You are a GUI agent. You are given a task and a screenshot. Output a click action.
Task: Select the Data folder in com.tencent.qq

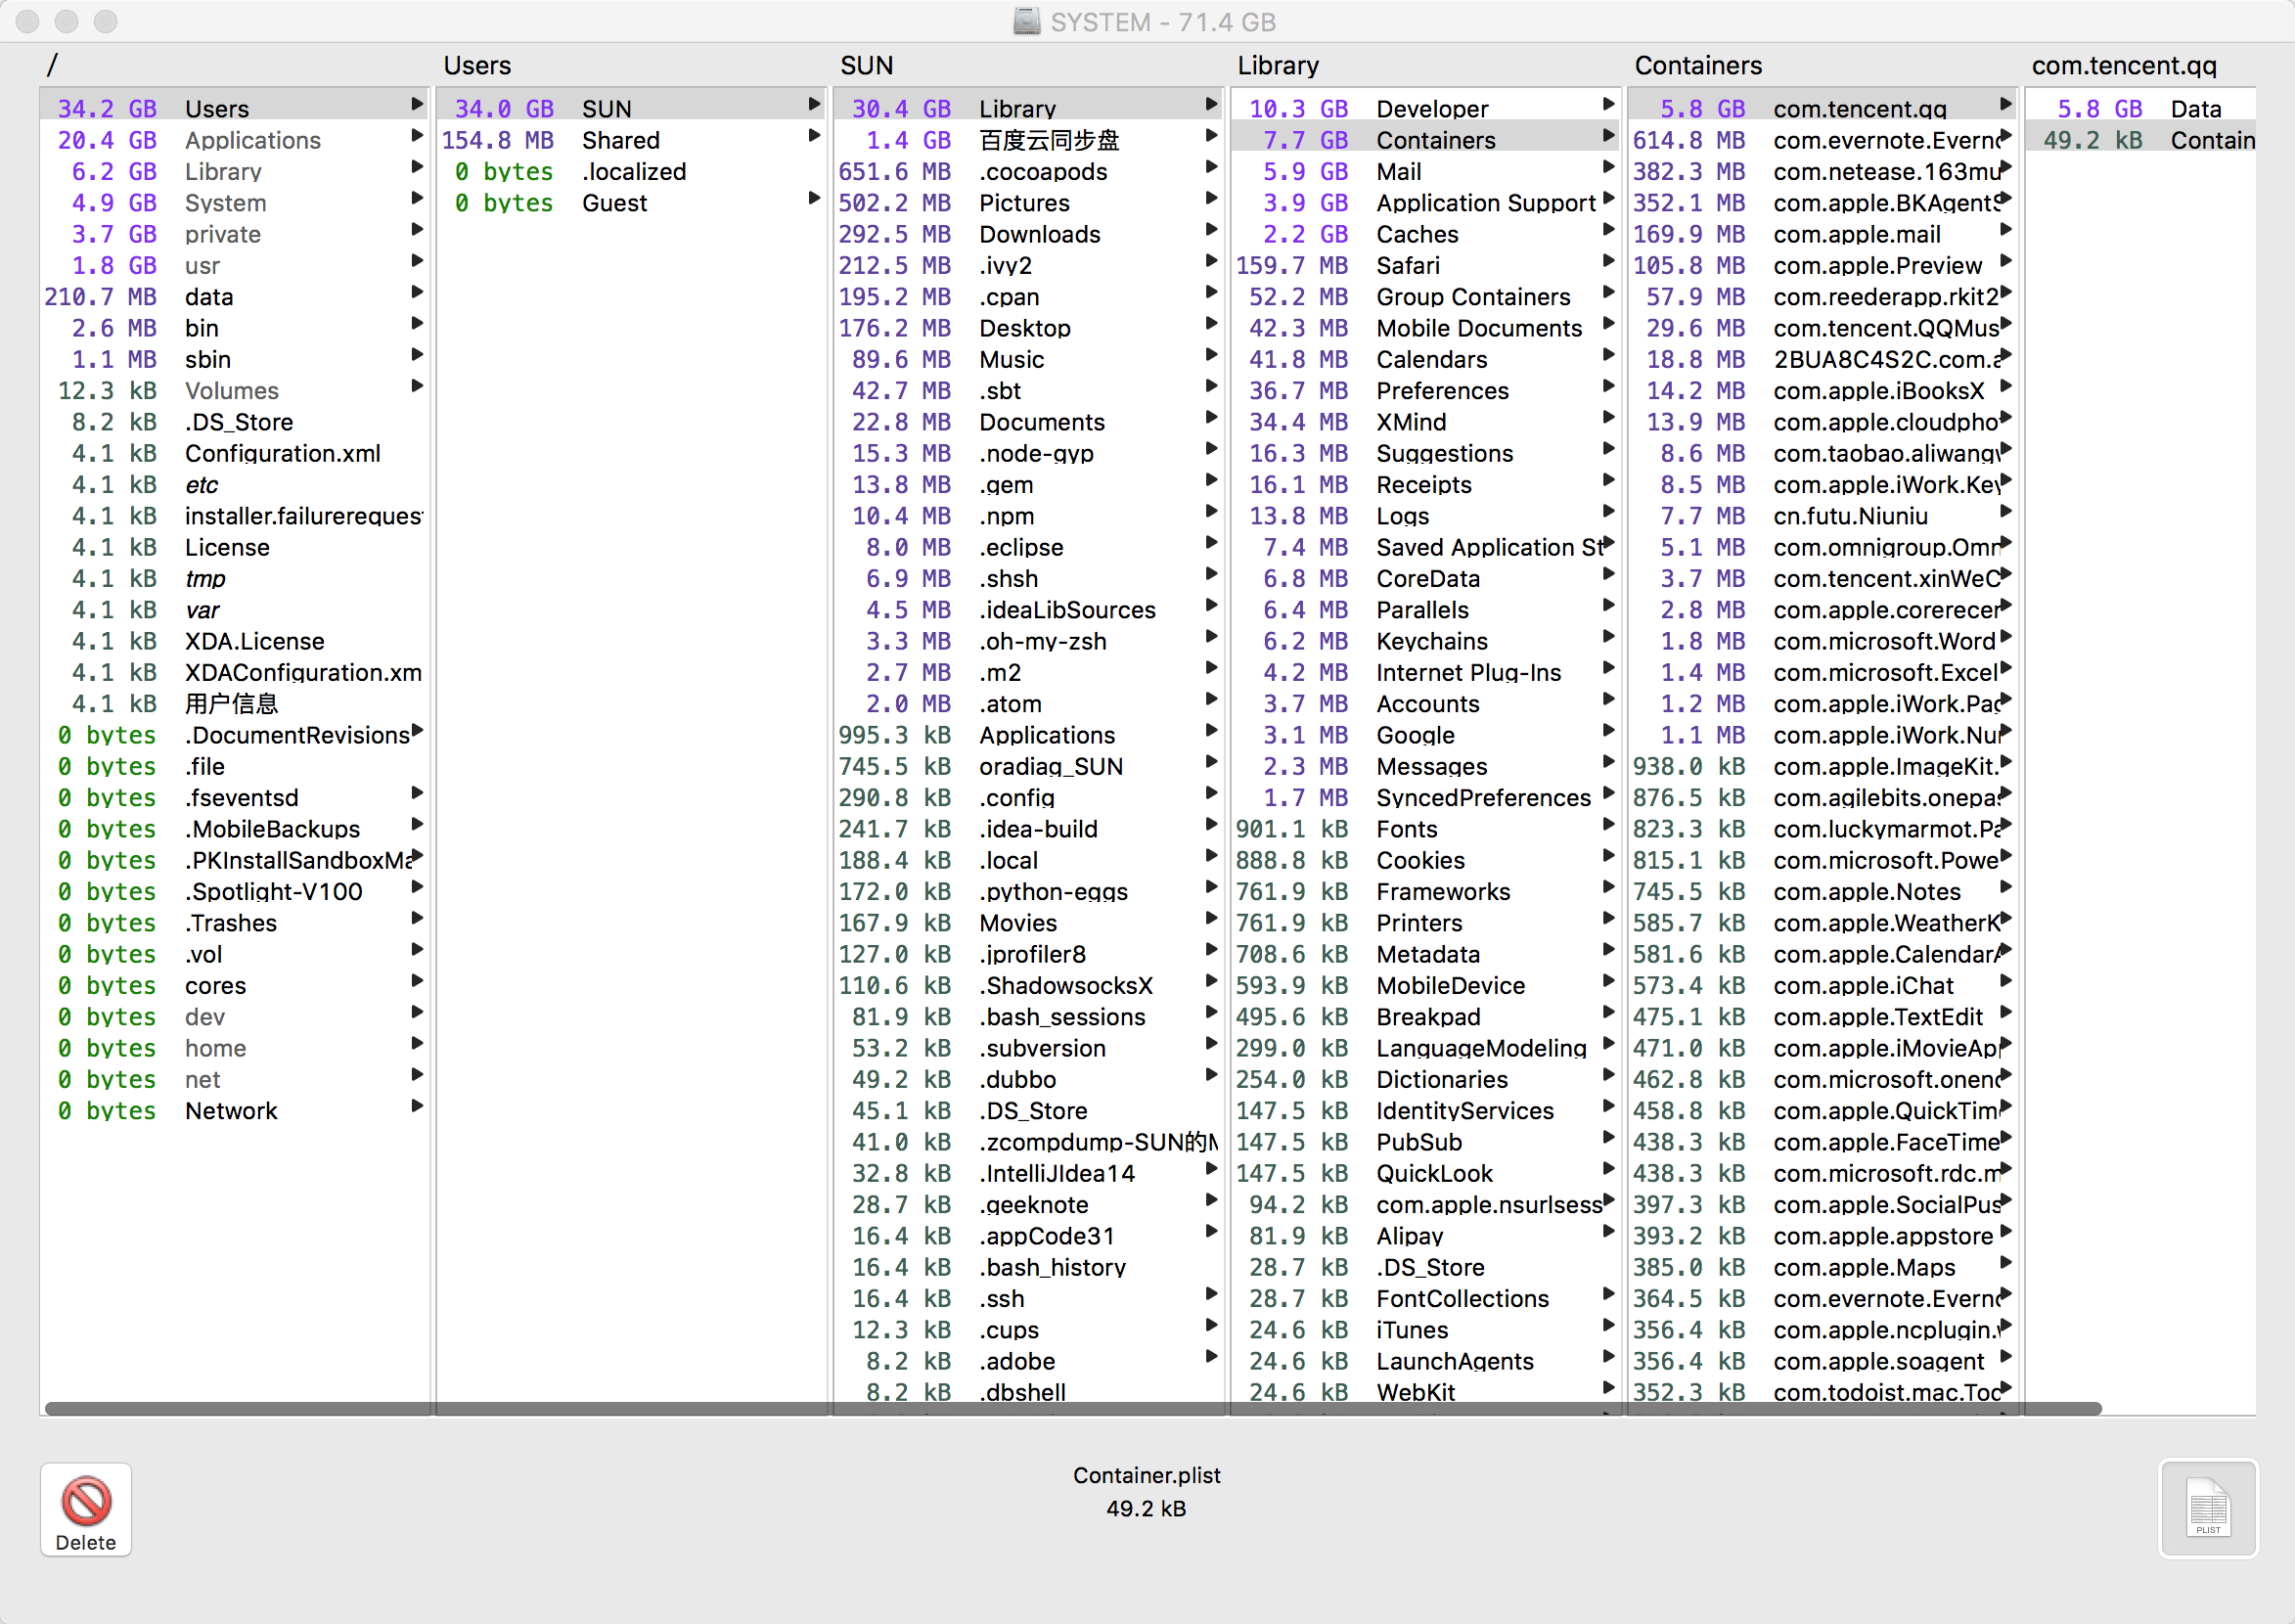[2195, 109]
